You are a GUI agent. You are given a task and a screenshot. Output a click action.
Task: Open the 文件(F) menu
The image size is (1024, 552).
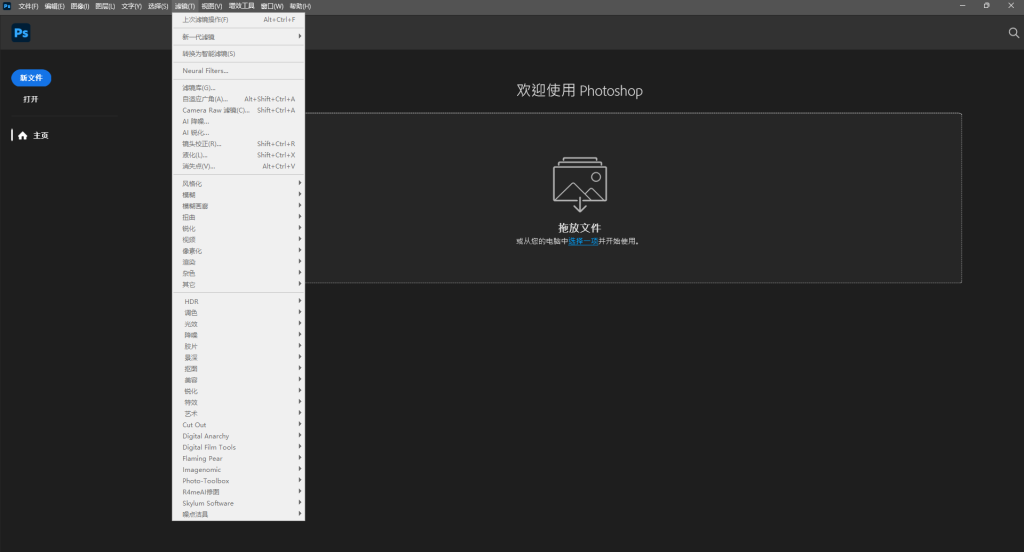point(28,6)
